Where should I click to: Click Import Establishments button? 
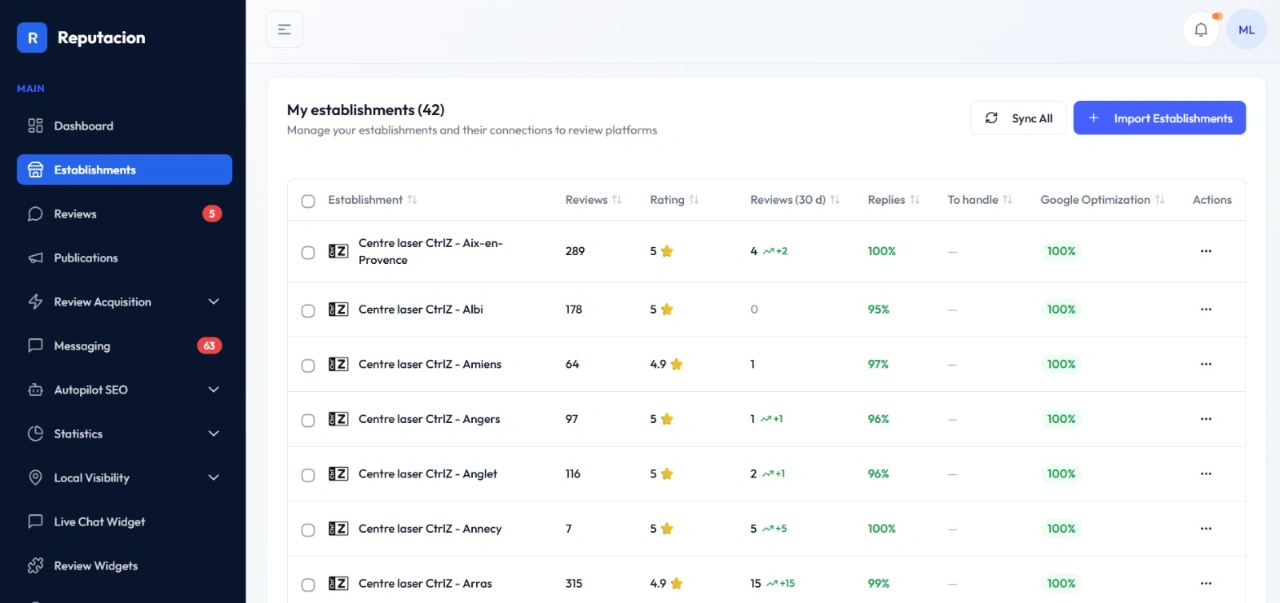[x=1159, y=118]
